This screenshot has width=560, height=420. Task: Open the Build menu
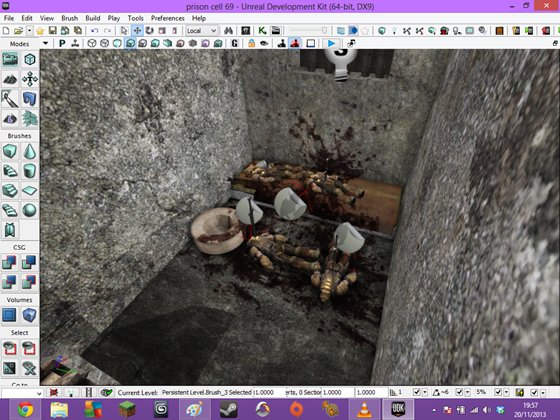92,18
